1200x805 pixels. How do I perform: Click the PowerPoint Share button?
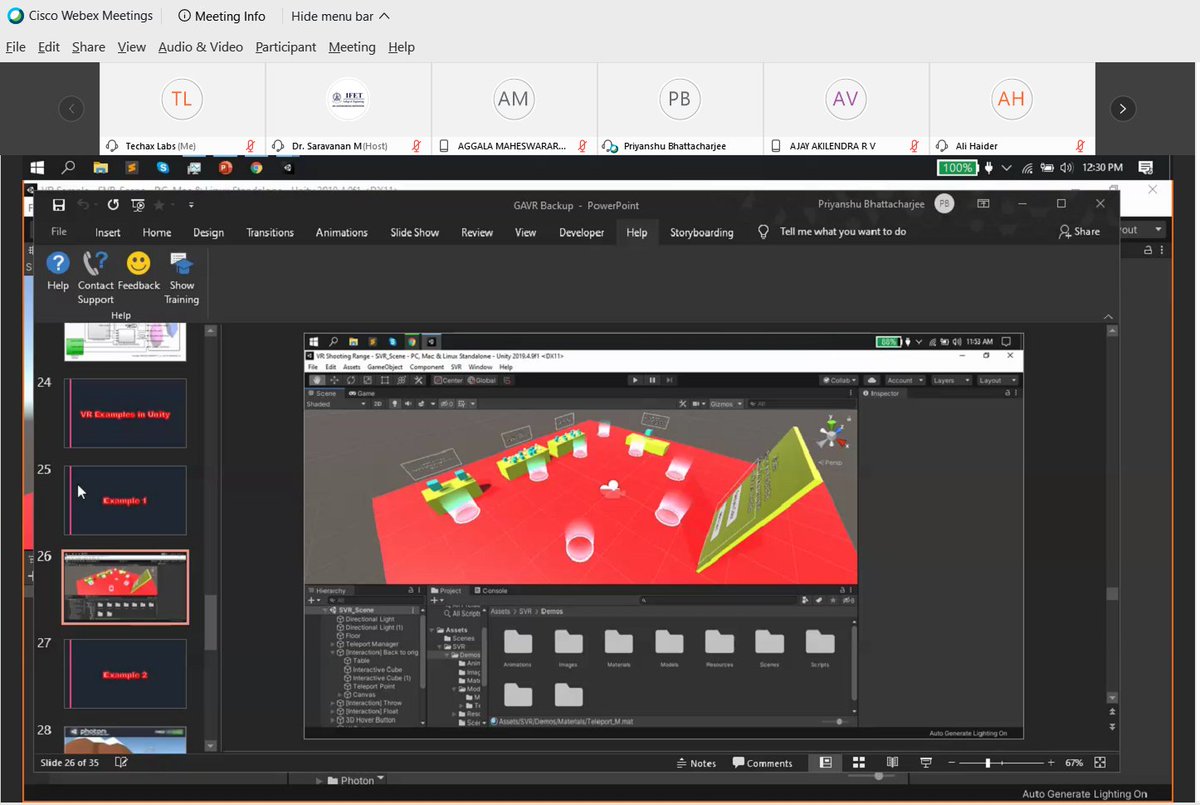[1080, 231]
